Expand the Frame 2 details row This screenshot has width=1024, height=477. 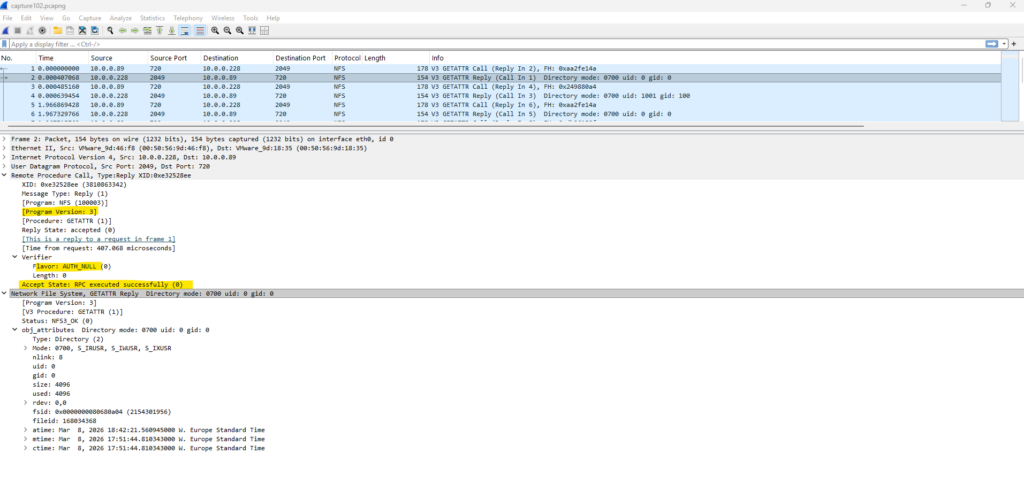click(x=5, y=139)
